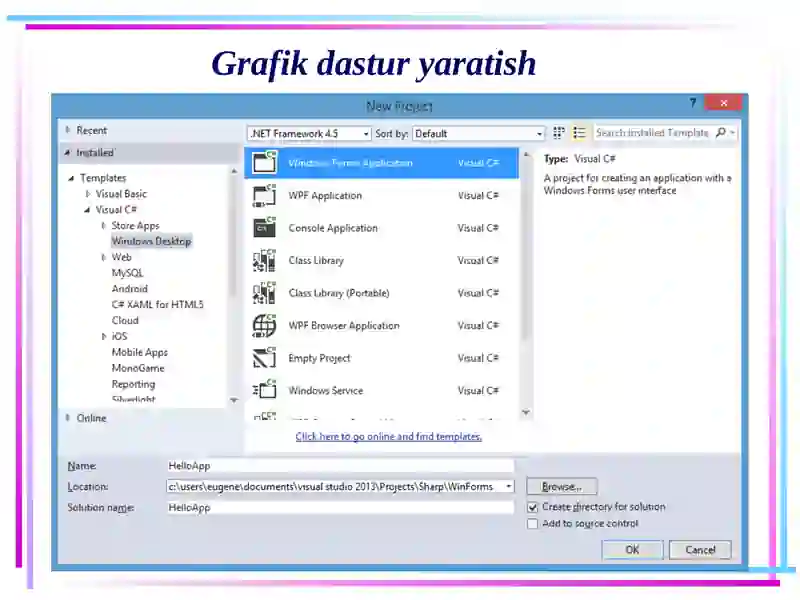The image size is (800, 600).
Task: Select the Windows Service row text
Action: point(326,390)
